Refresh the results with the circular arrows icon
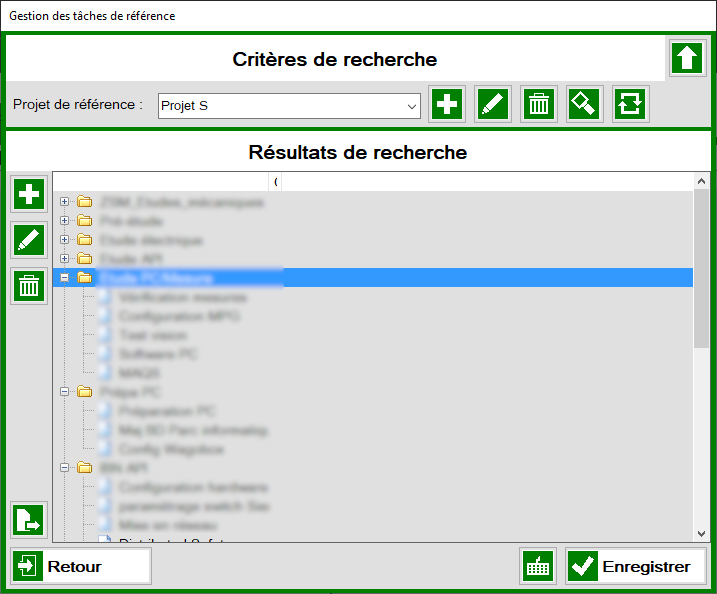 [x=631, y=104]
